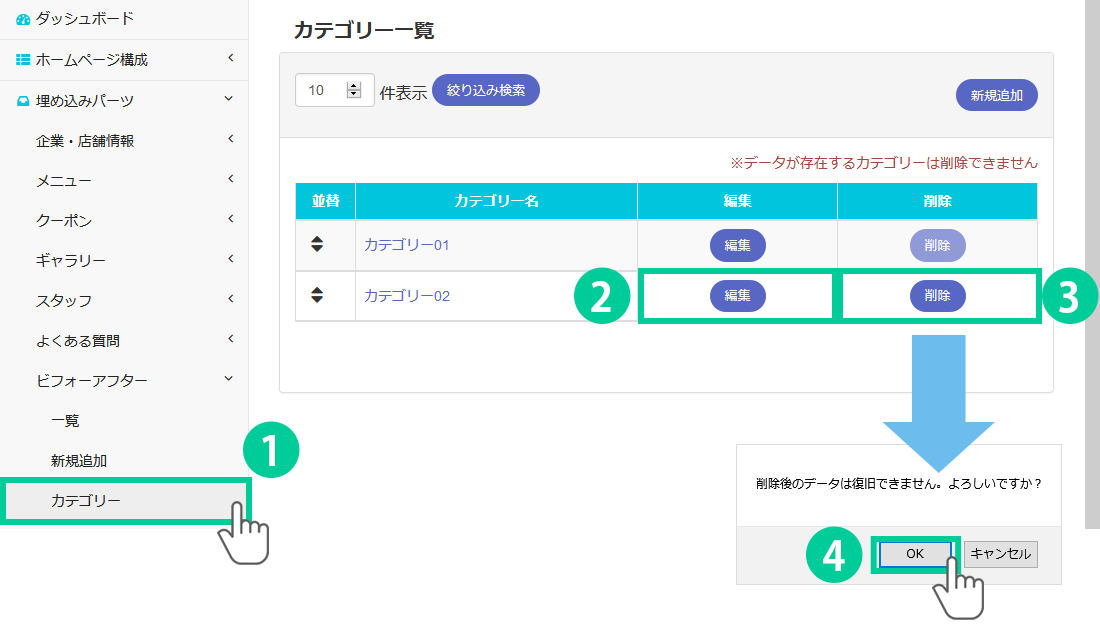The image size is (1100, 632).
Task: Click the homepage structure list icon
Action: 23,60
